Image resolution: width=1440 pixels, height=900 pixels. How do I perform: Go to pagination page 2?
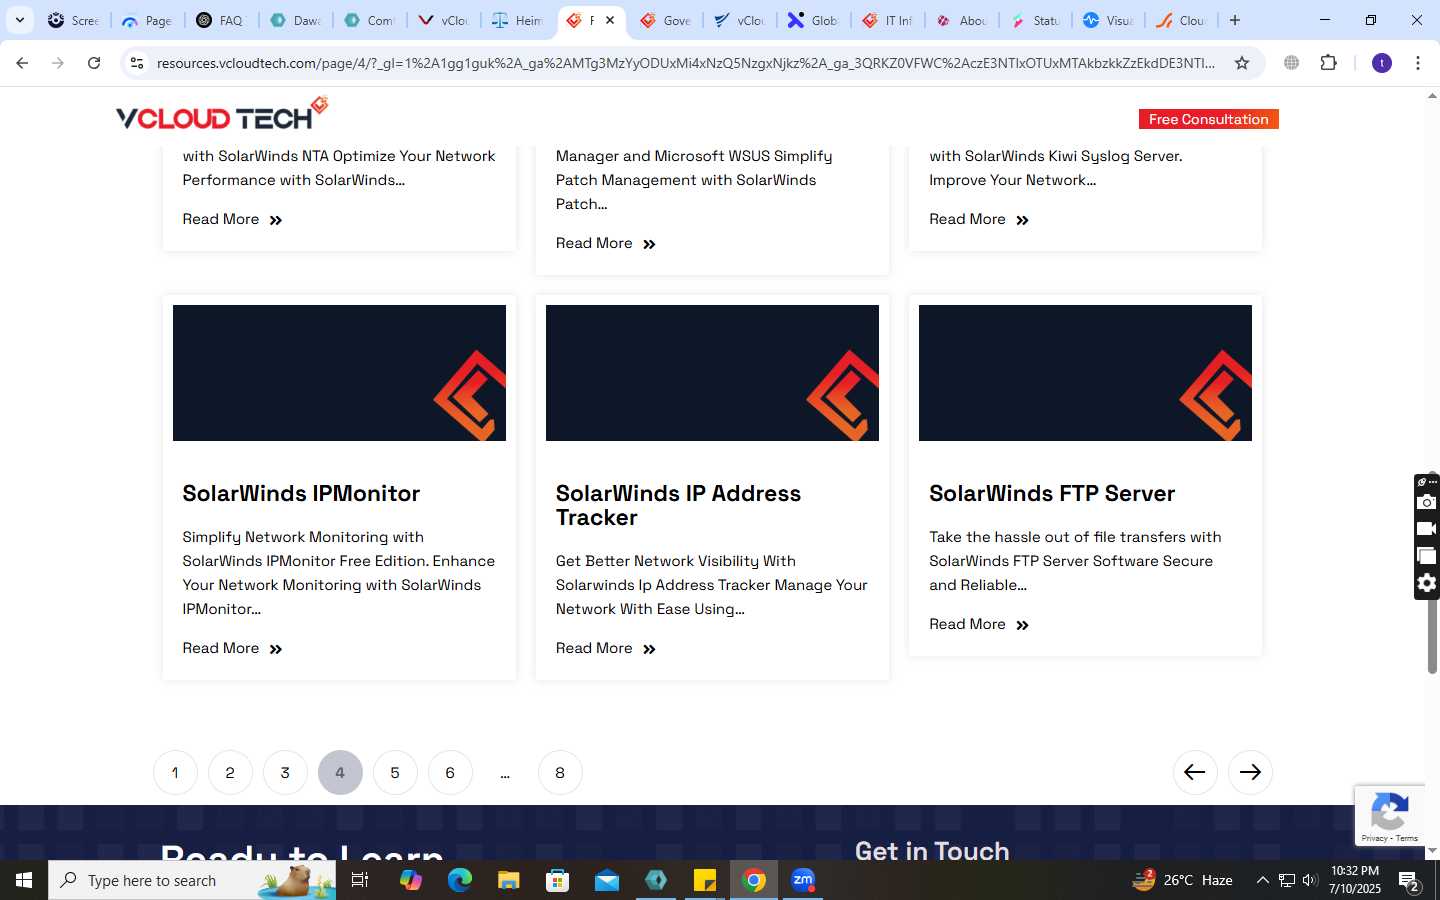tap(230, 772)
